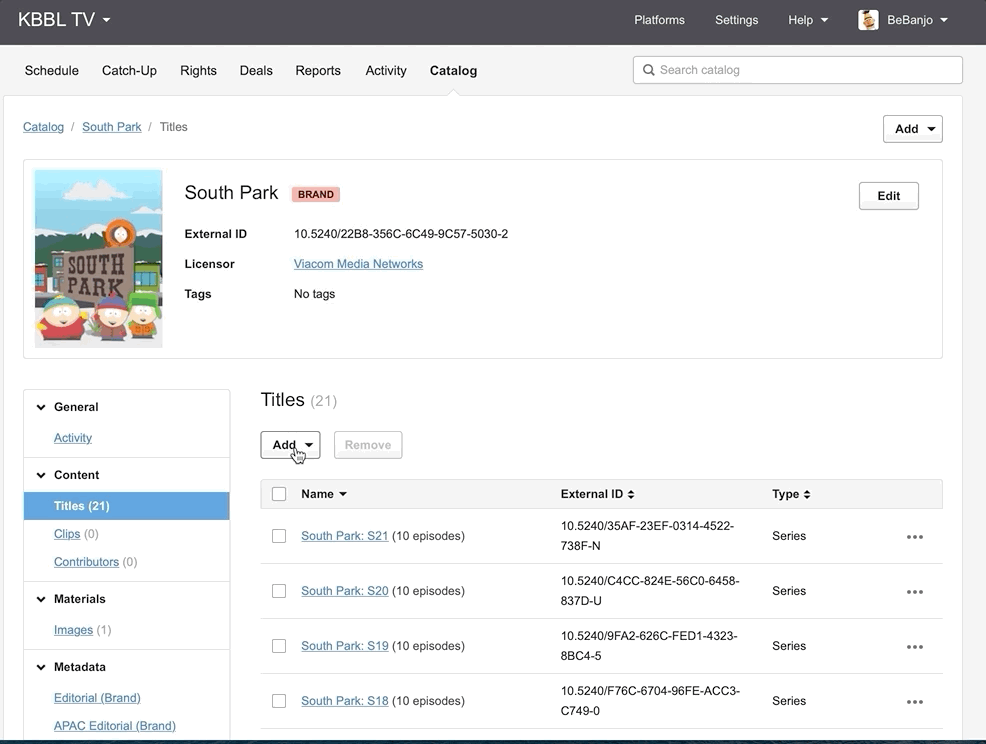Screen dimensions: 986x744
Task: Sort titles by Type column arrows
Action: pos(807,494)
